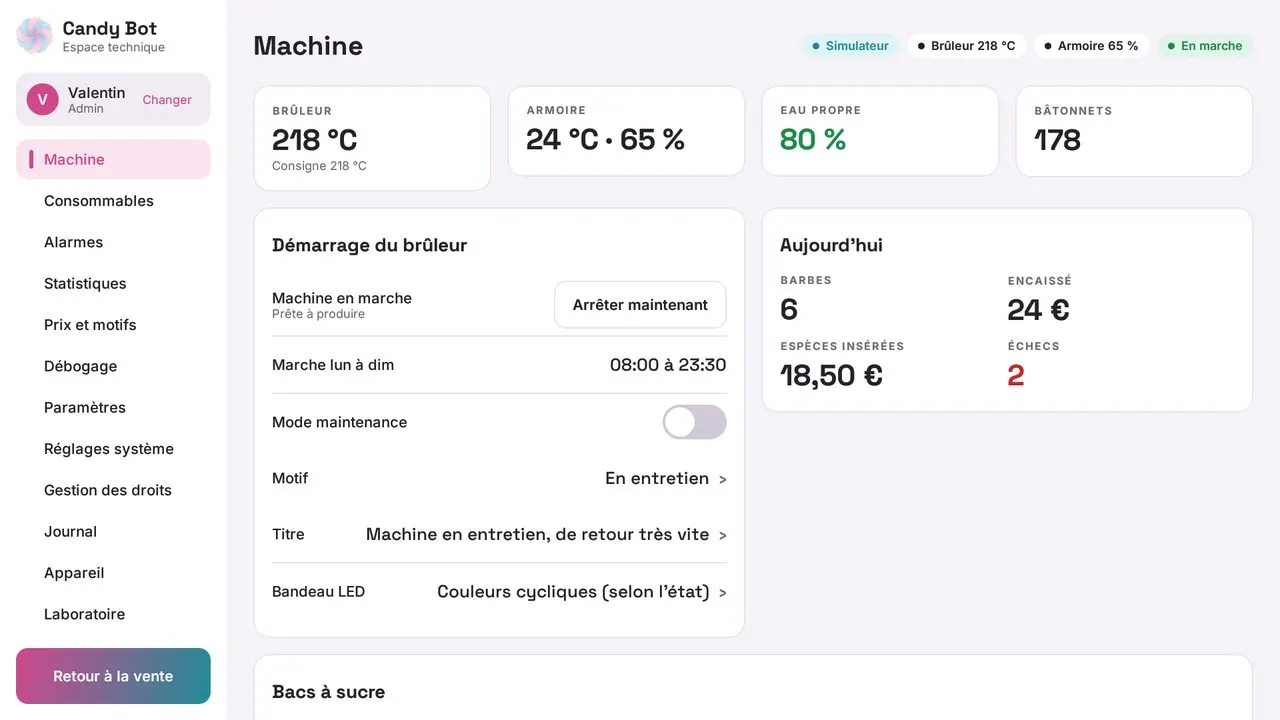Viewport: 1280px width, 720px height.
Task: Click the Candy Bot swirl logo
Action: point(35,36)
